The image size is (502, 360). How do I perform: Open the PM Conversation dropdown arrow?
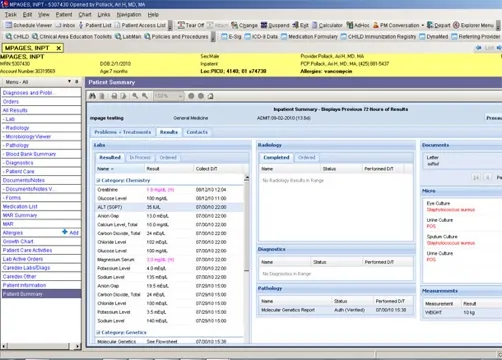[423, 25]
